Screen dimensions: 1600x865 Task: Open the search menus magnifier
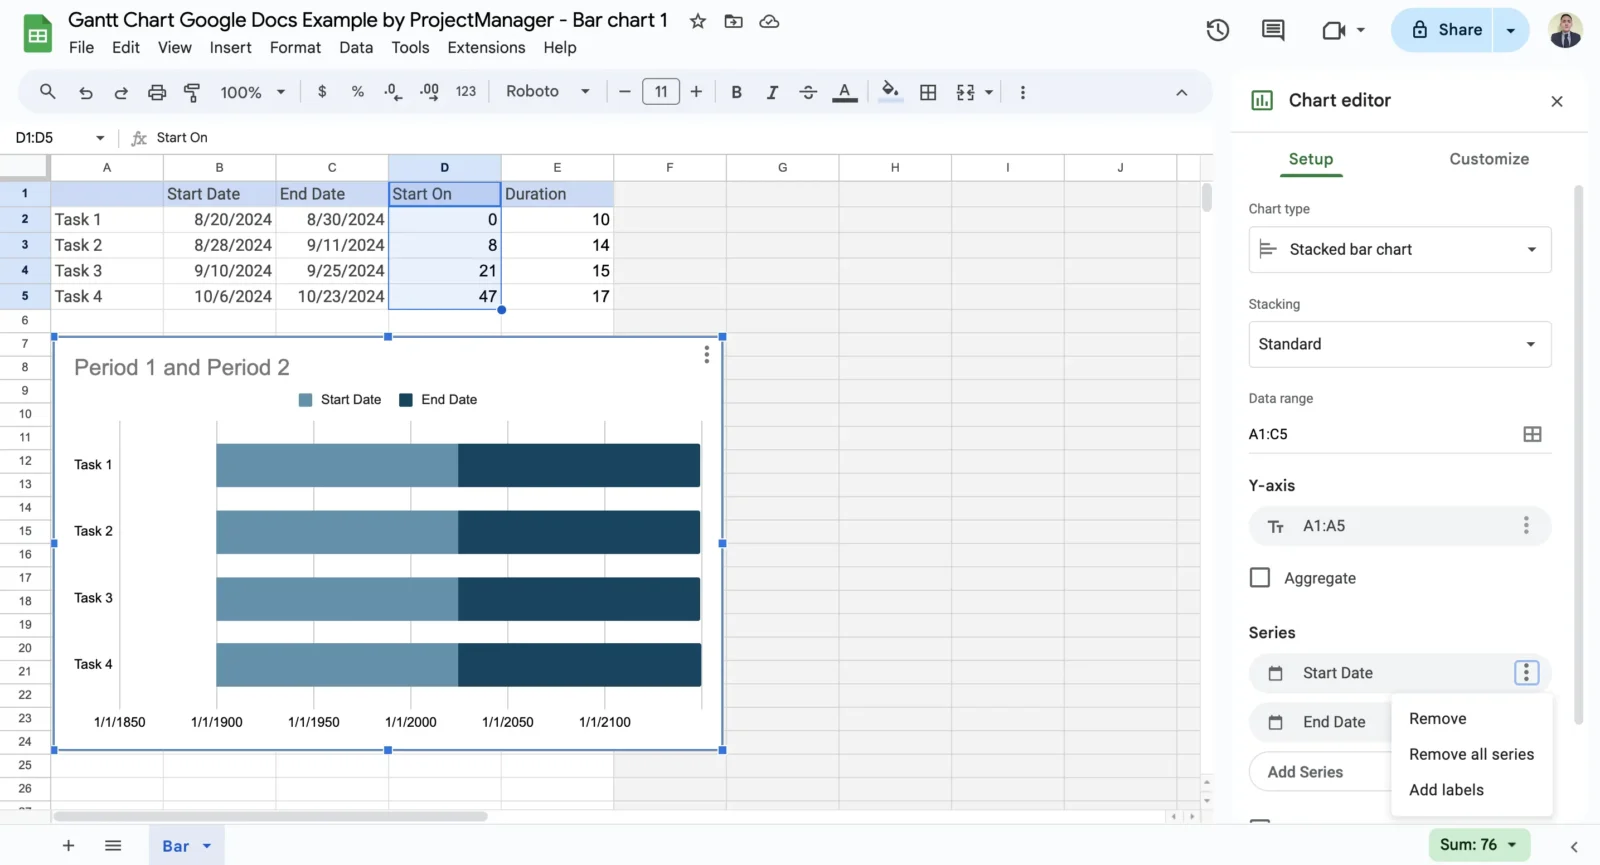47,92
